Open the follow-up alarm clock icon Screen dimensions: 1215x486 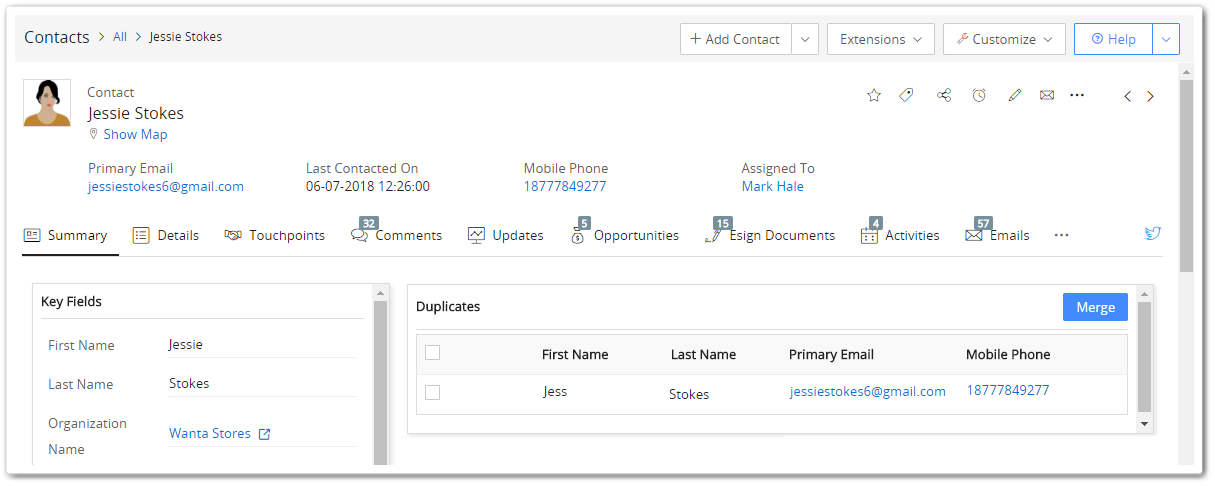tap(979, 96)
